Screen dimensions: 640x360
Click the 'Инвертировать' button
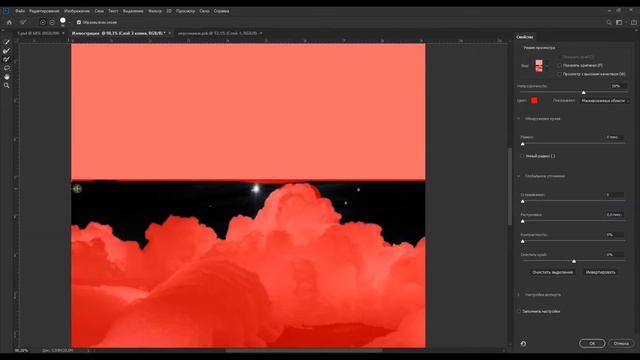click(x=600, y=272)
